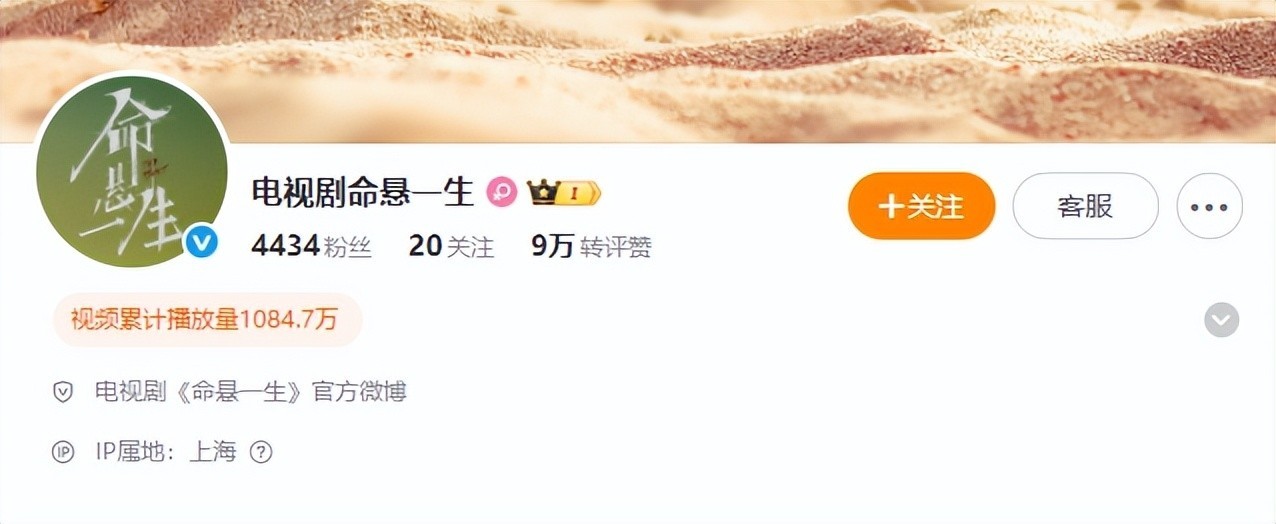
Task: Click the IP属地:上海 text
Action: [165, 452]
